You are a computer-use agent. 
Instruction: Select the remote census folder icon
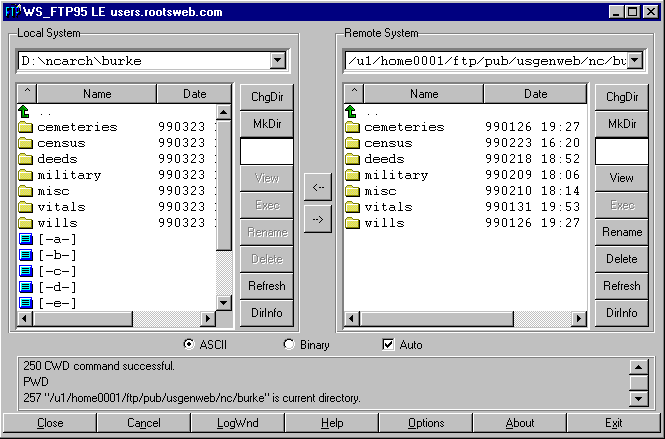click(x=352, y=143)
